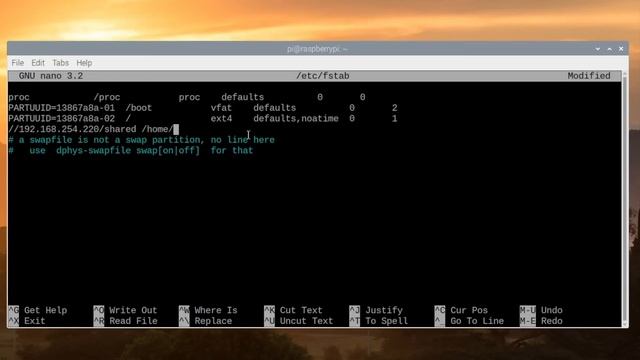Click the Go To Line shortcut

point(469,321)
